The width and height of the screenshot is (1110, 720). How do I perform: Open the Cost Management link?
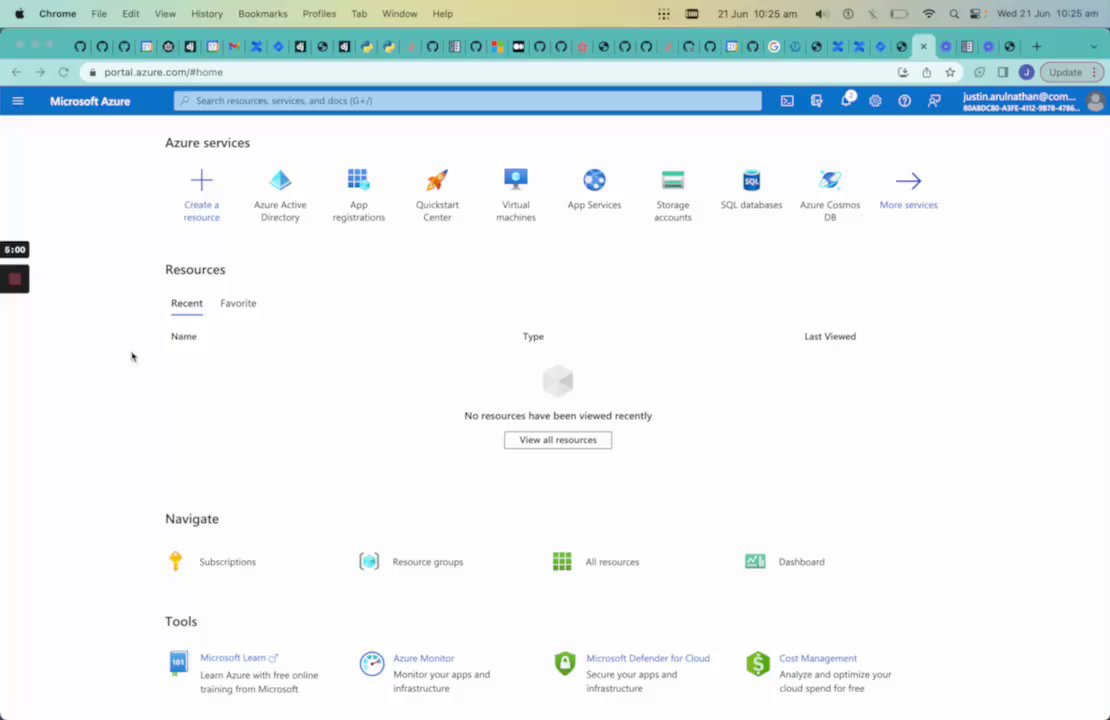pyautogui.click(x=818, y=658)
